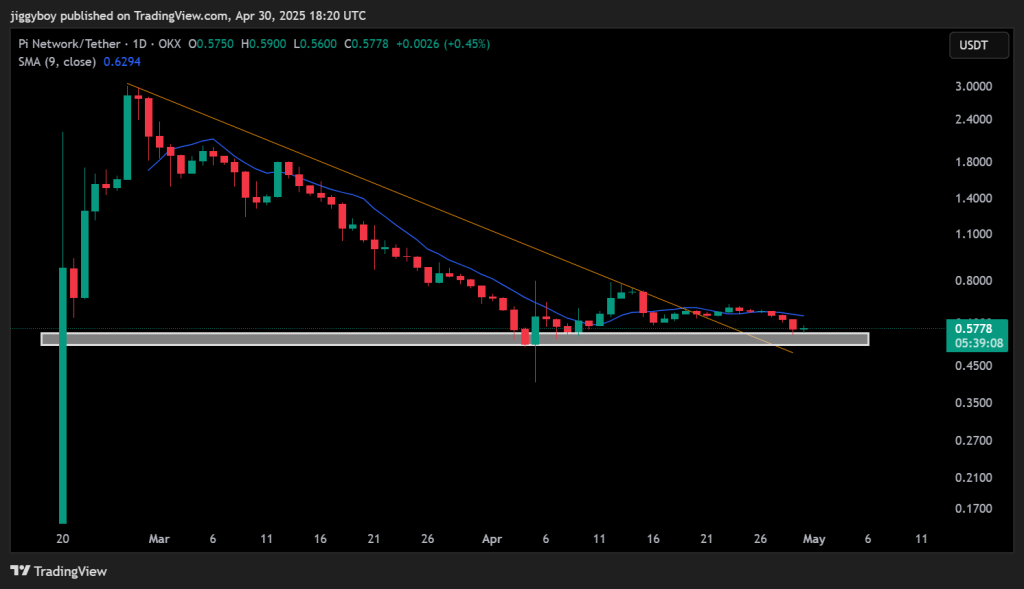This screenshot has height=589, width=1024.
Task: Select the 3.0000 price axis label
Action: (973, 86)
